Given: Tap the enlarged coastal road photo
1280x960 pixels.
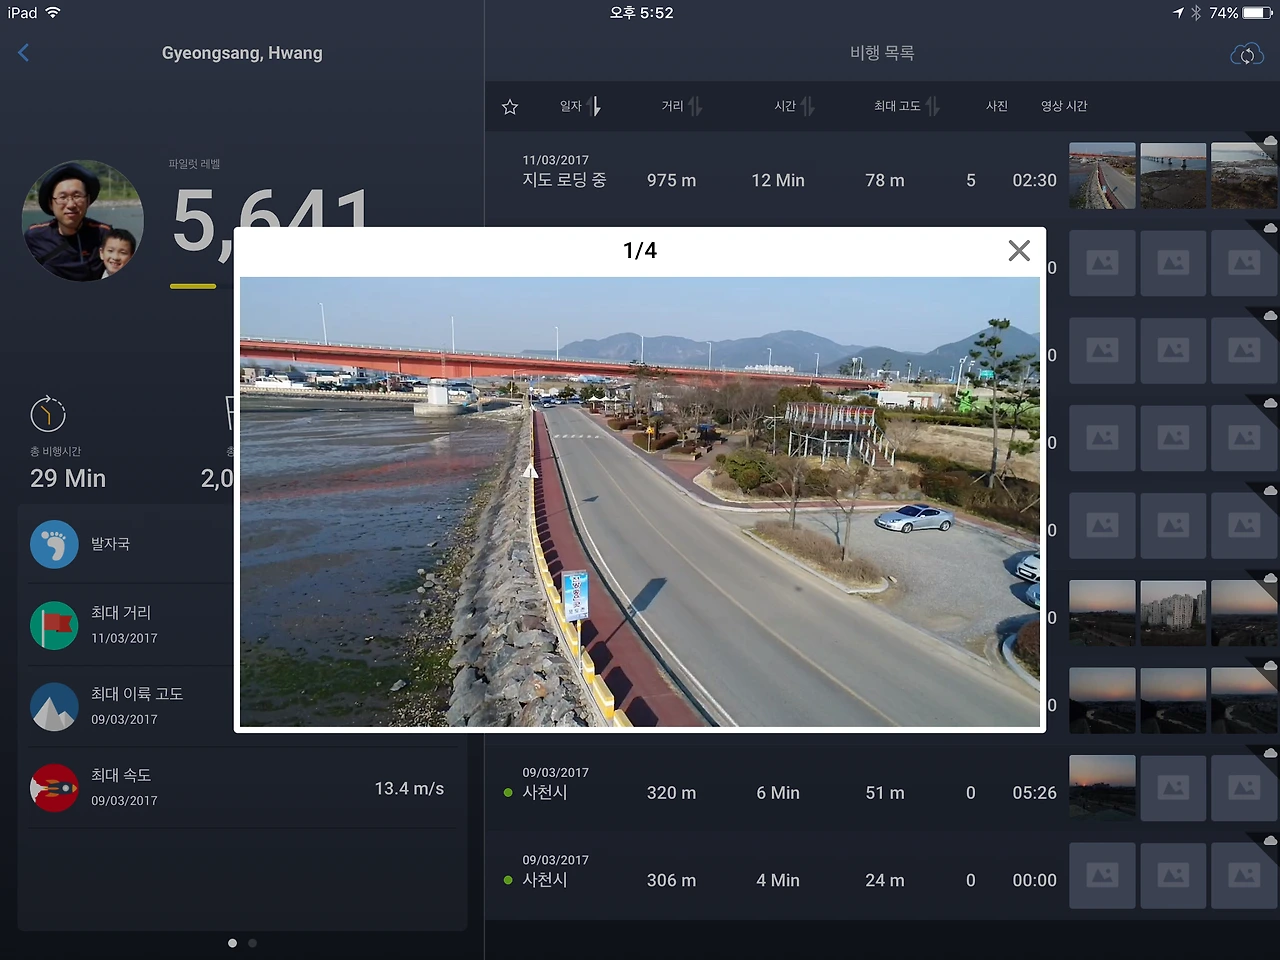Looking at the screenshot, I should point(640,502).
